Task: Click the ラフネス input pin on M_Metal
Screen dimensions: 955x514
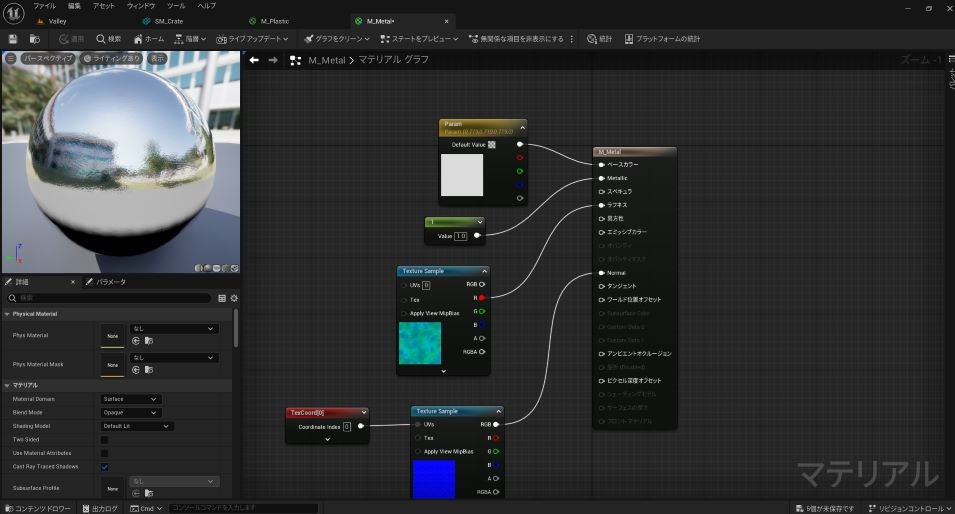Action: coord(601,205)
